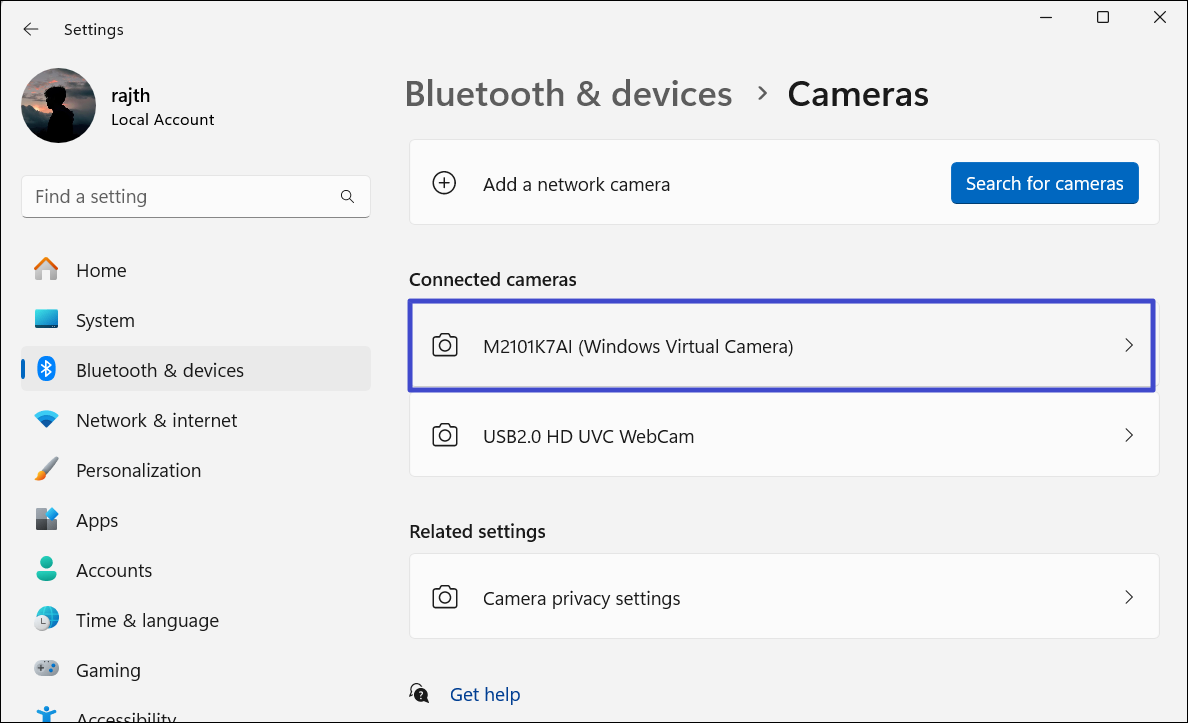Screen dimensions: 1188x723
Task: Open Personalization settings
Action: click(138, 470)
